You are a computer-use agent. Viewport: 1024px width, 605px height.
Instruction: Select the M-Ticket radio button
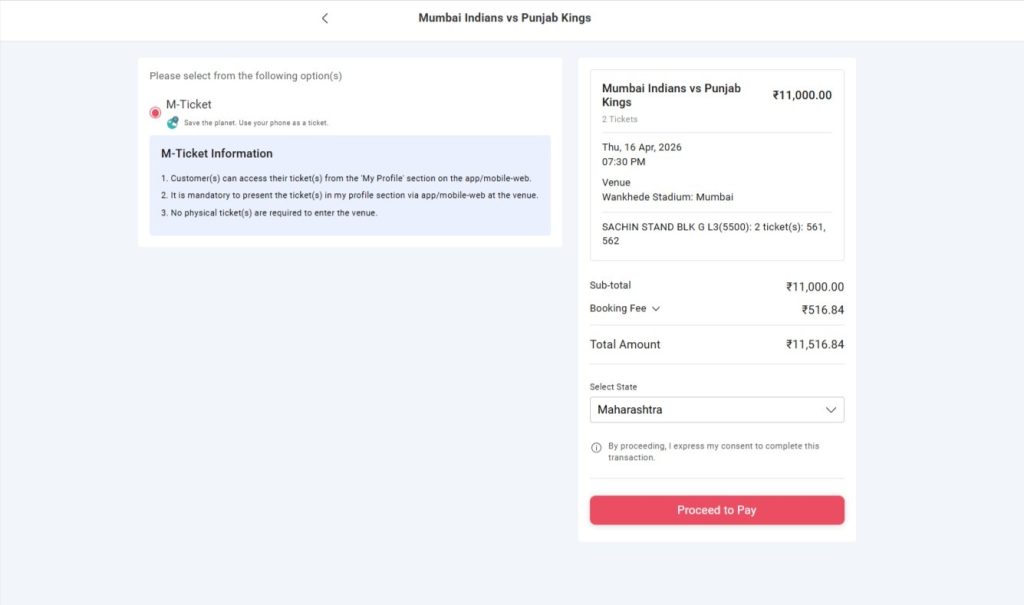pyautogui.click(x=155, y=112)
